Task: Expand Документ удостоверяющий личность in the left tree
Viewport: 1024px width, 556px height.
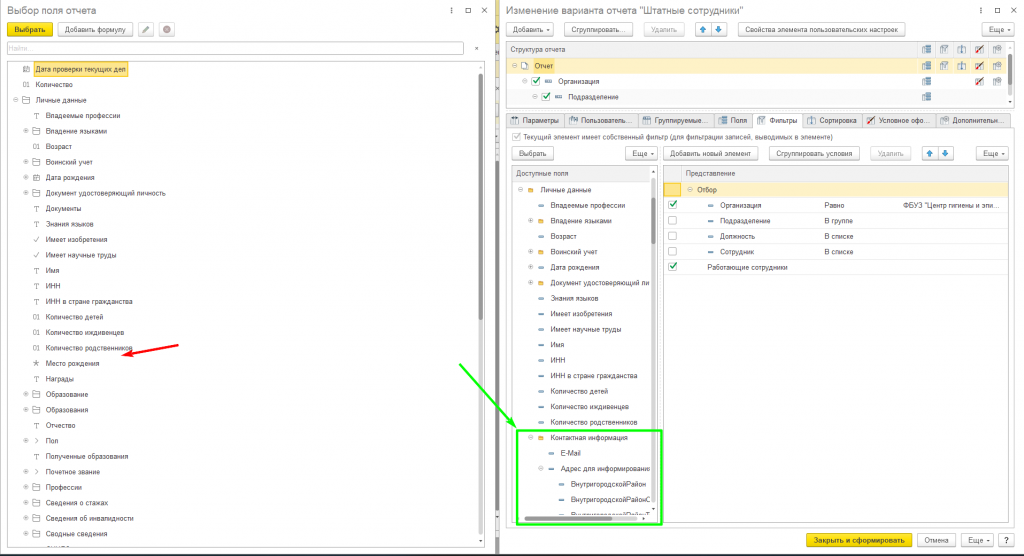Action: [26, 193]
